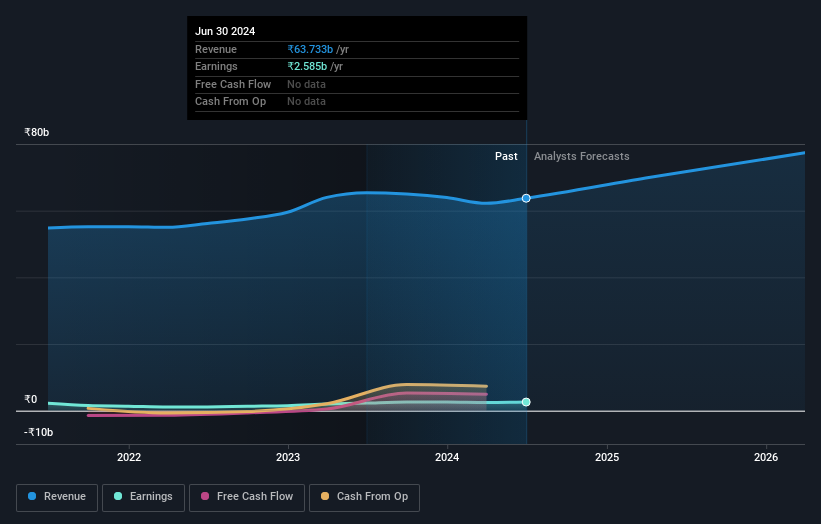Click the Revenue row label in the tooltip
The image size is (821, 524).
pyautogui.click(x=216, y=49)
